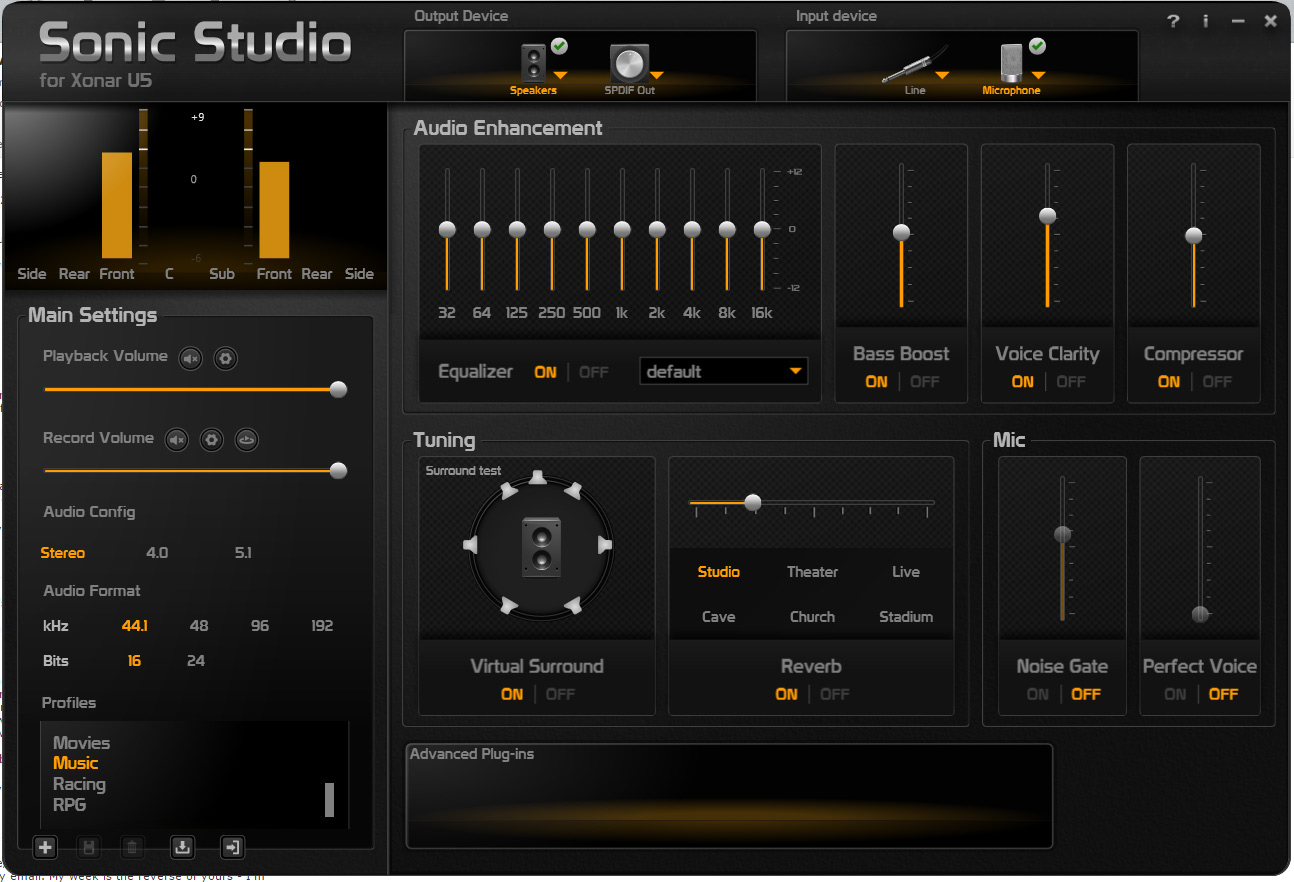Viewport: 1294px width, 882px height.
Task: Click the export profile icon
Action: pyautogui.click(x=232, y=848)
